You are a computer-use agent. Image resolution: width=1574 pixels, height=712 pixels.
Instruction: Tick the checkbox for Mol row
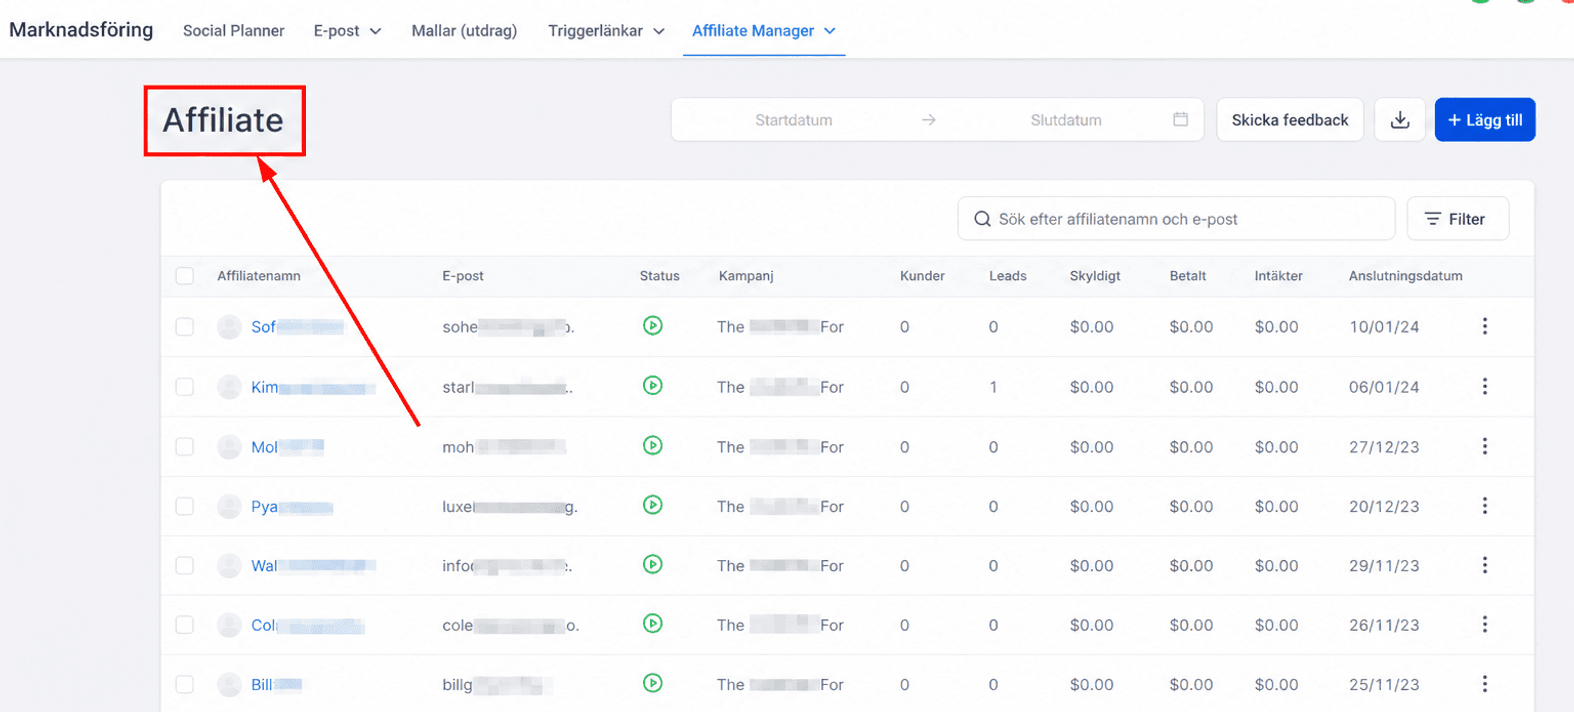coord(185,447)
